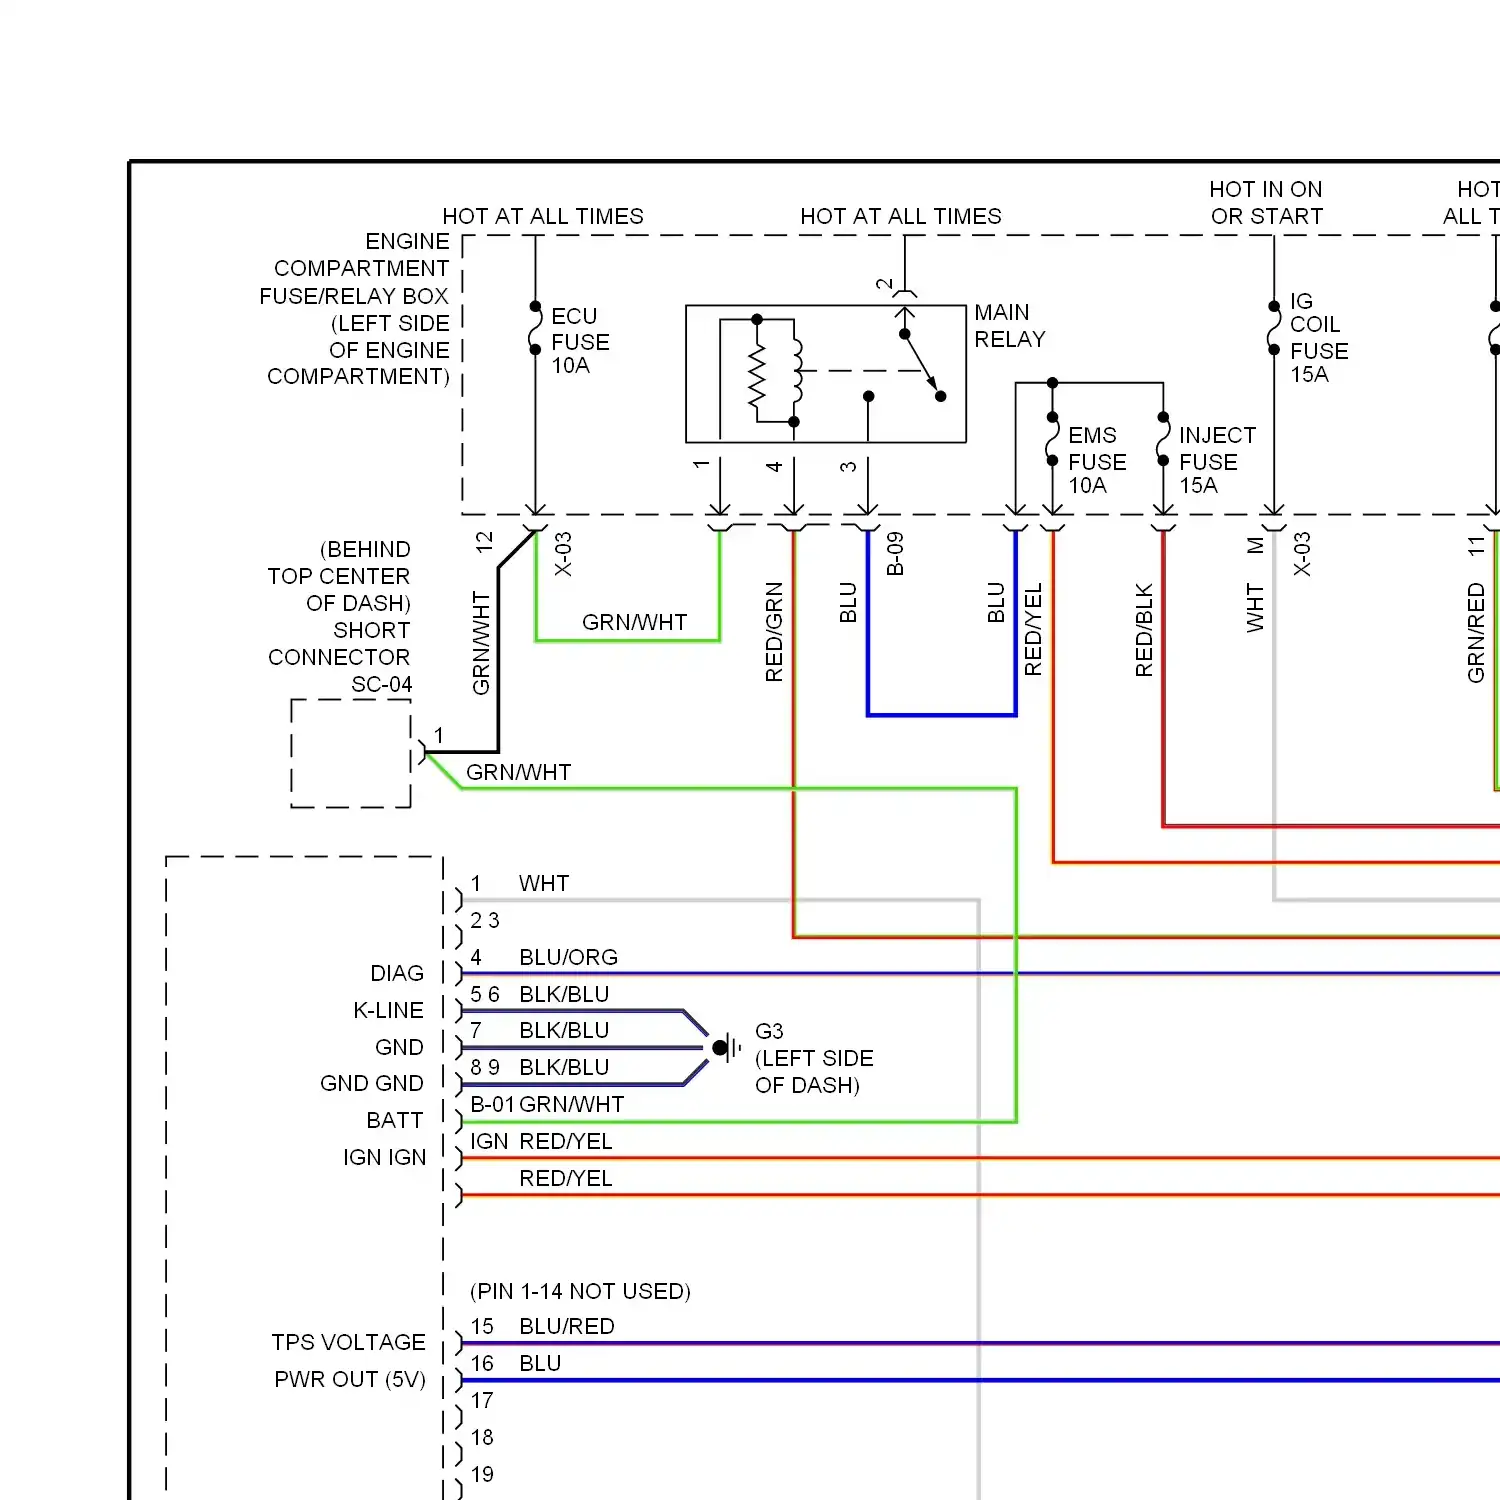Screen dimensions: 1500x1500
Task: Select the 'MAIN RELAY' label
Action: [x=1010, y=326]
